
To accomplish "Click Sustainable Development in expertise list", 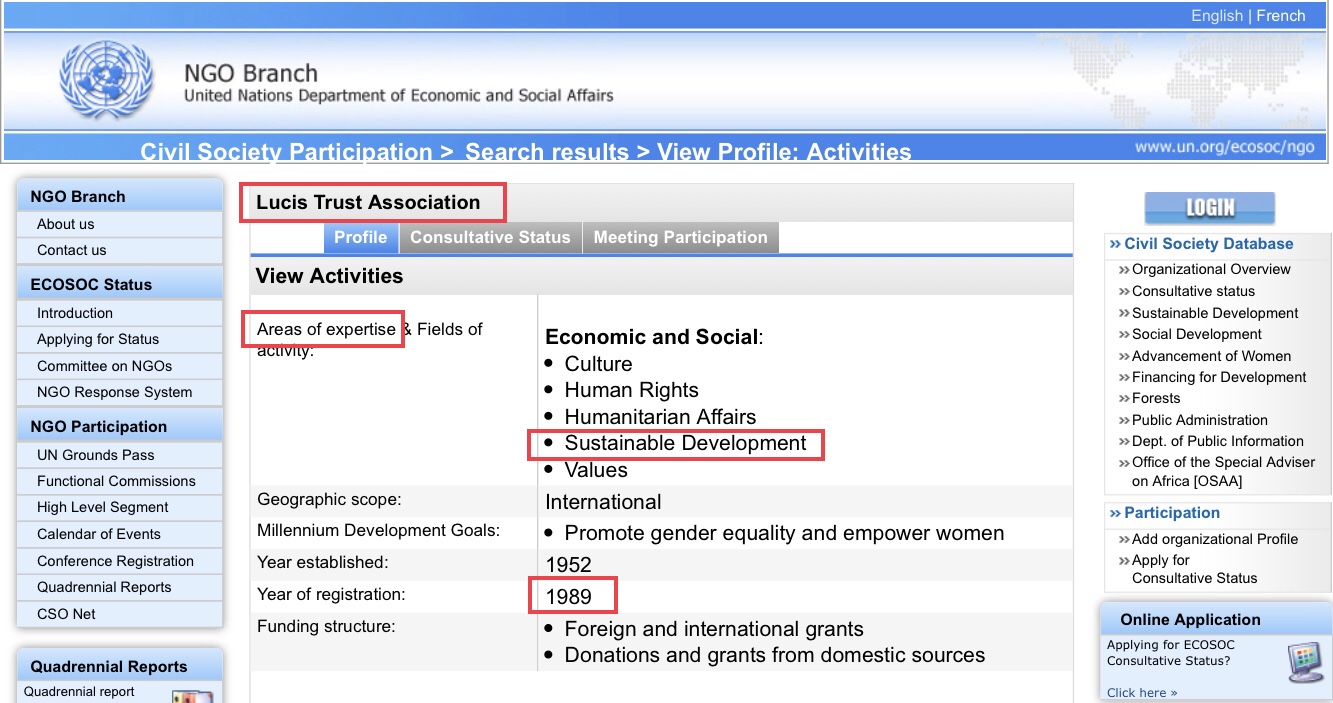I will click(685, 443).
